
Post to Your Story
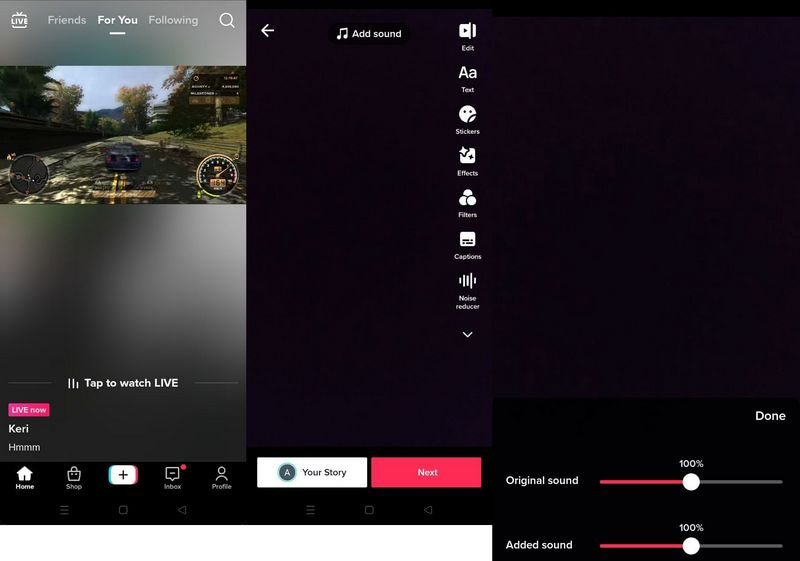312,472
